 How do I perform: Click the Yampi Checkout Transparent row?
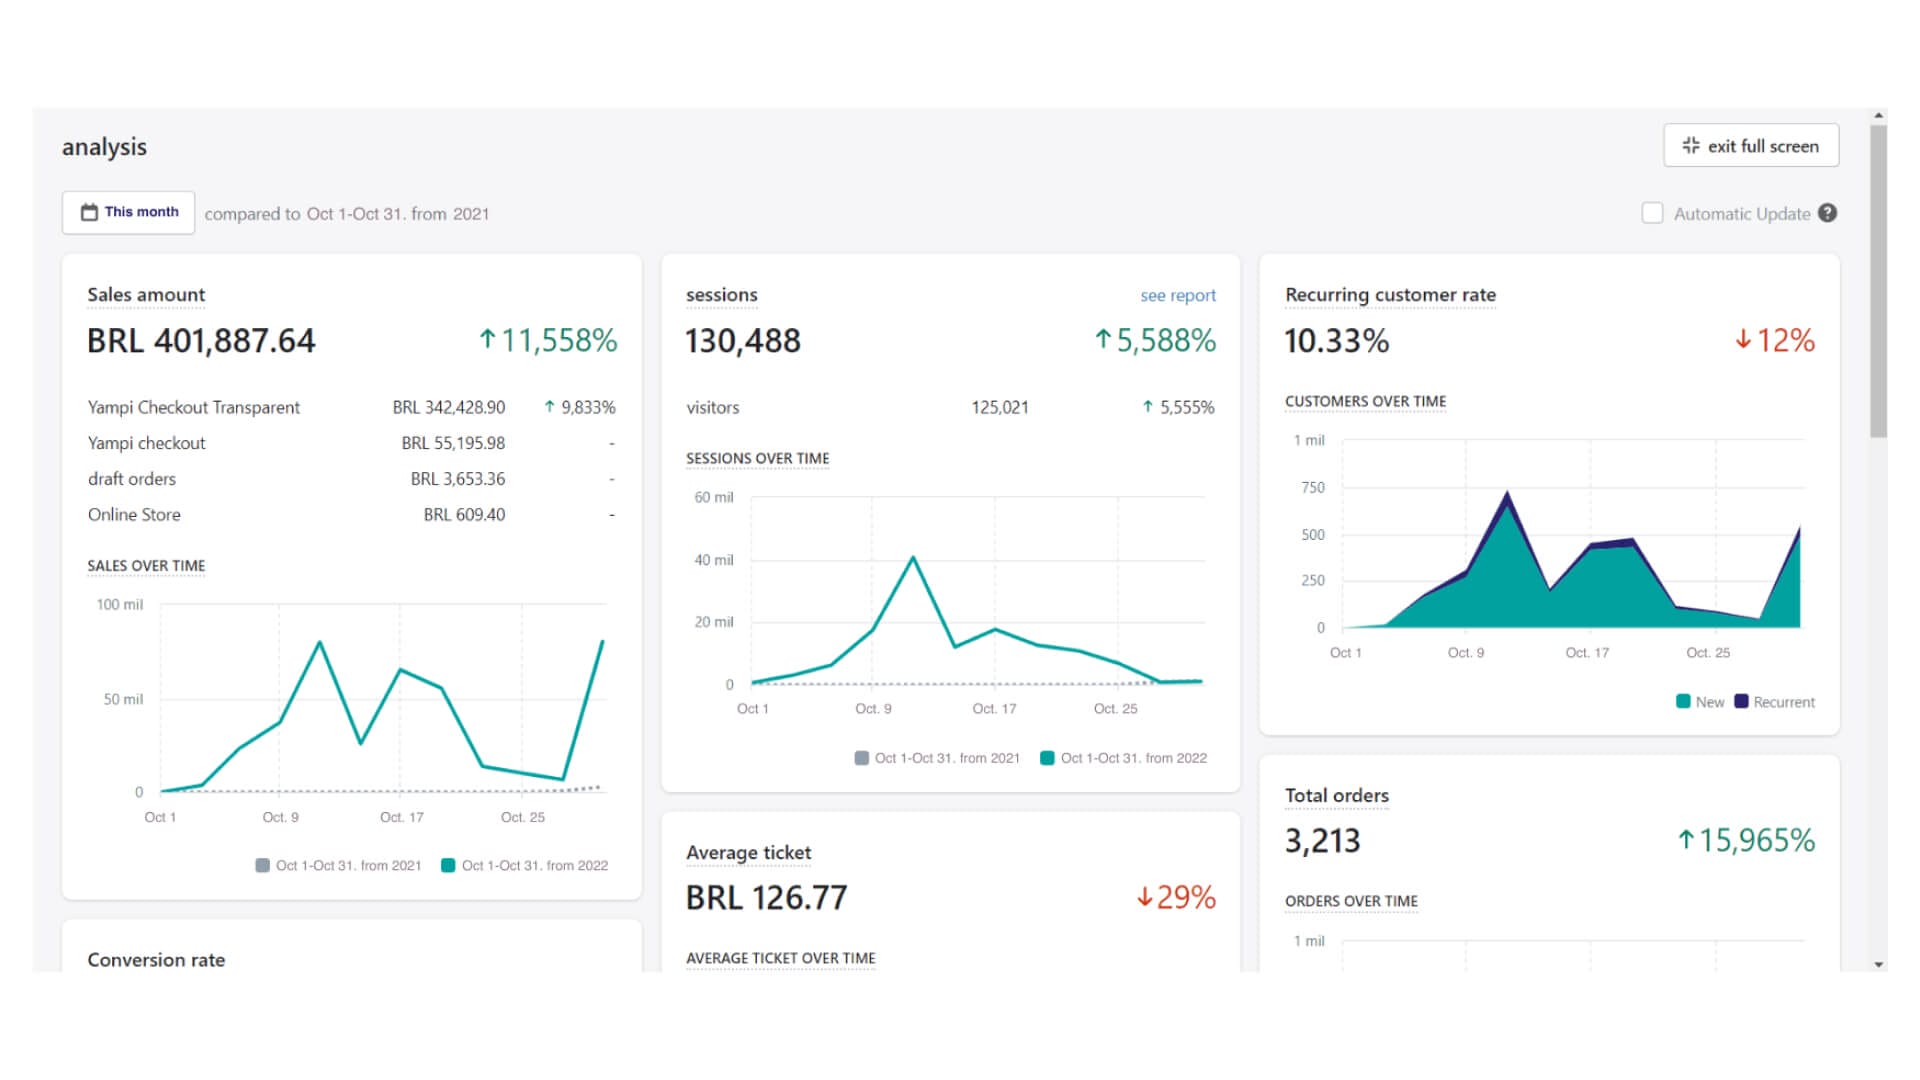[x=194, y=407]
